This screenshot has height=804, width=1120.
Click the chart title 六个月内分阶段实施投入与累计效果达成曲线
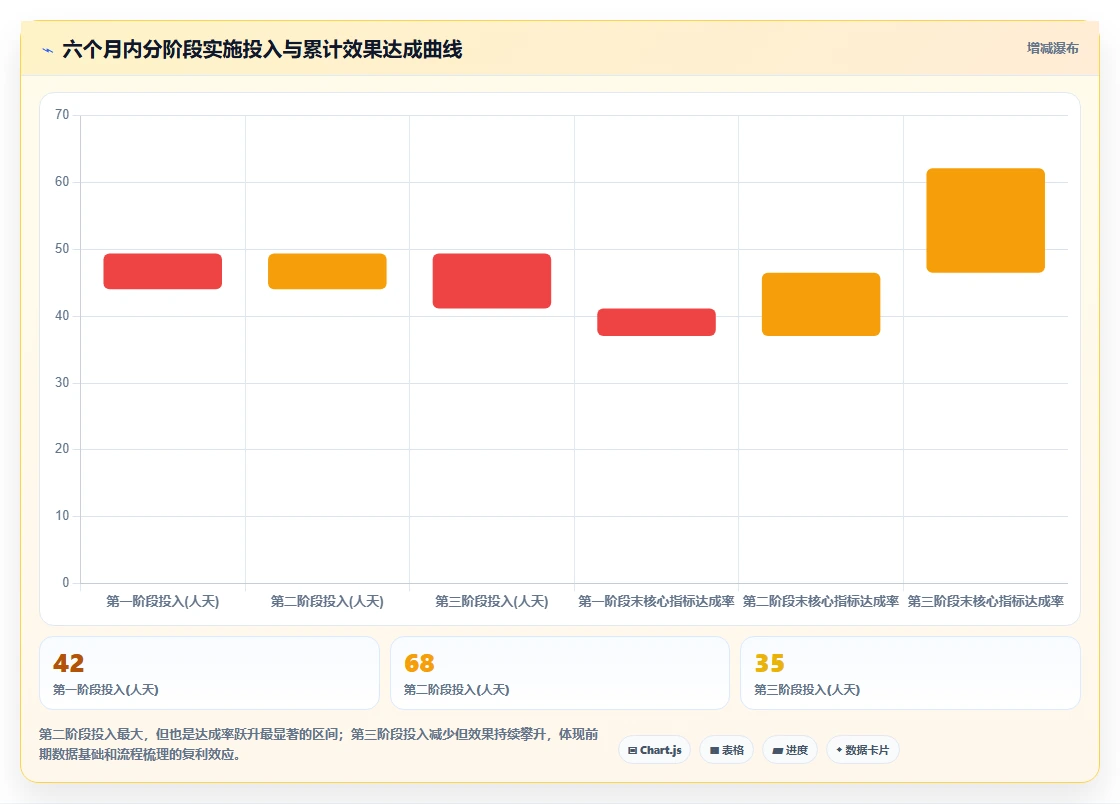(x=262, y=50)
